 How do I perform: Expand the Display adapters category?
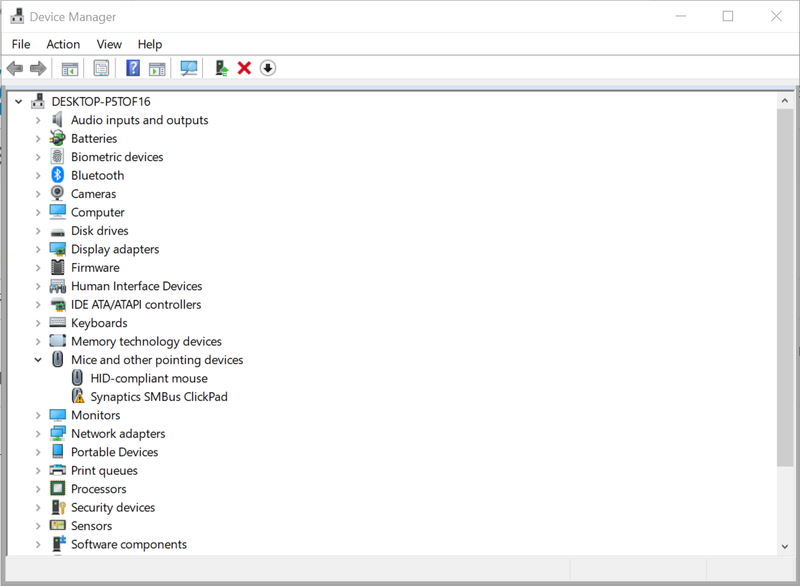39,249
